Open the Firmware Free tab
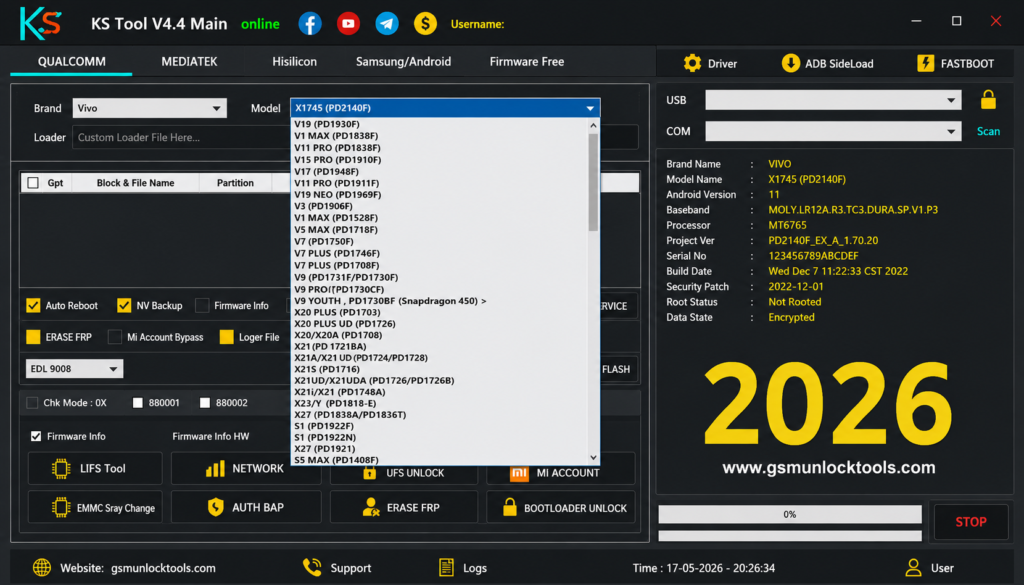This screenshot has width=1024, height=585. pyautogui.click(x=526, y=61)
